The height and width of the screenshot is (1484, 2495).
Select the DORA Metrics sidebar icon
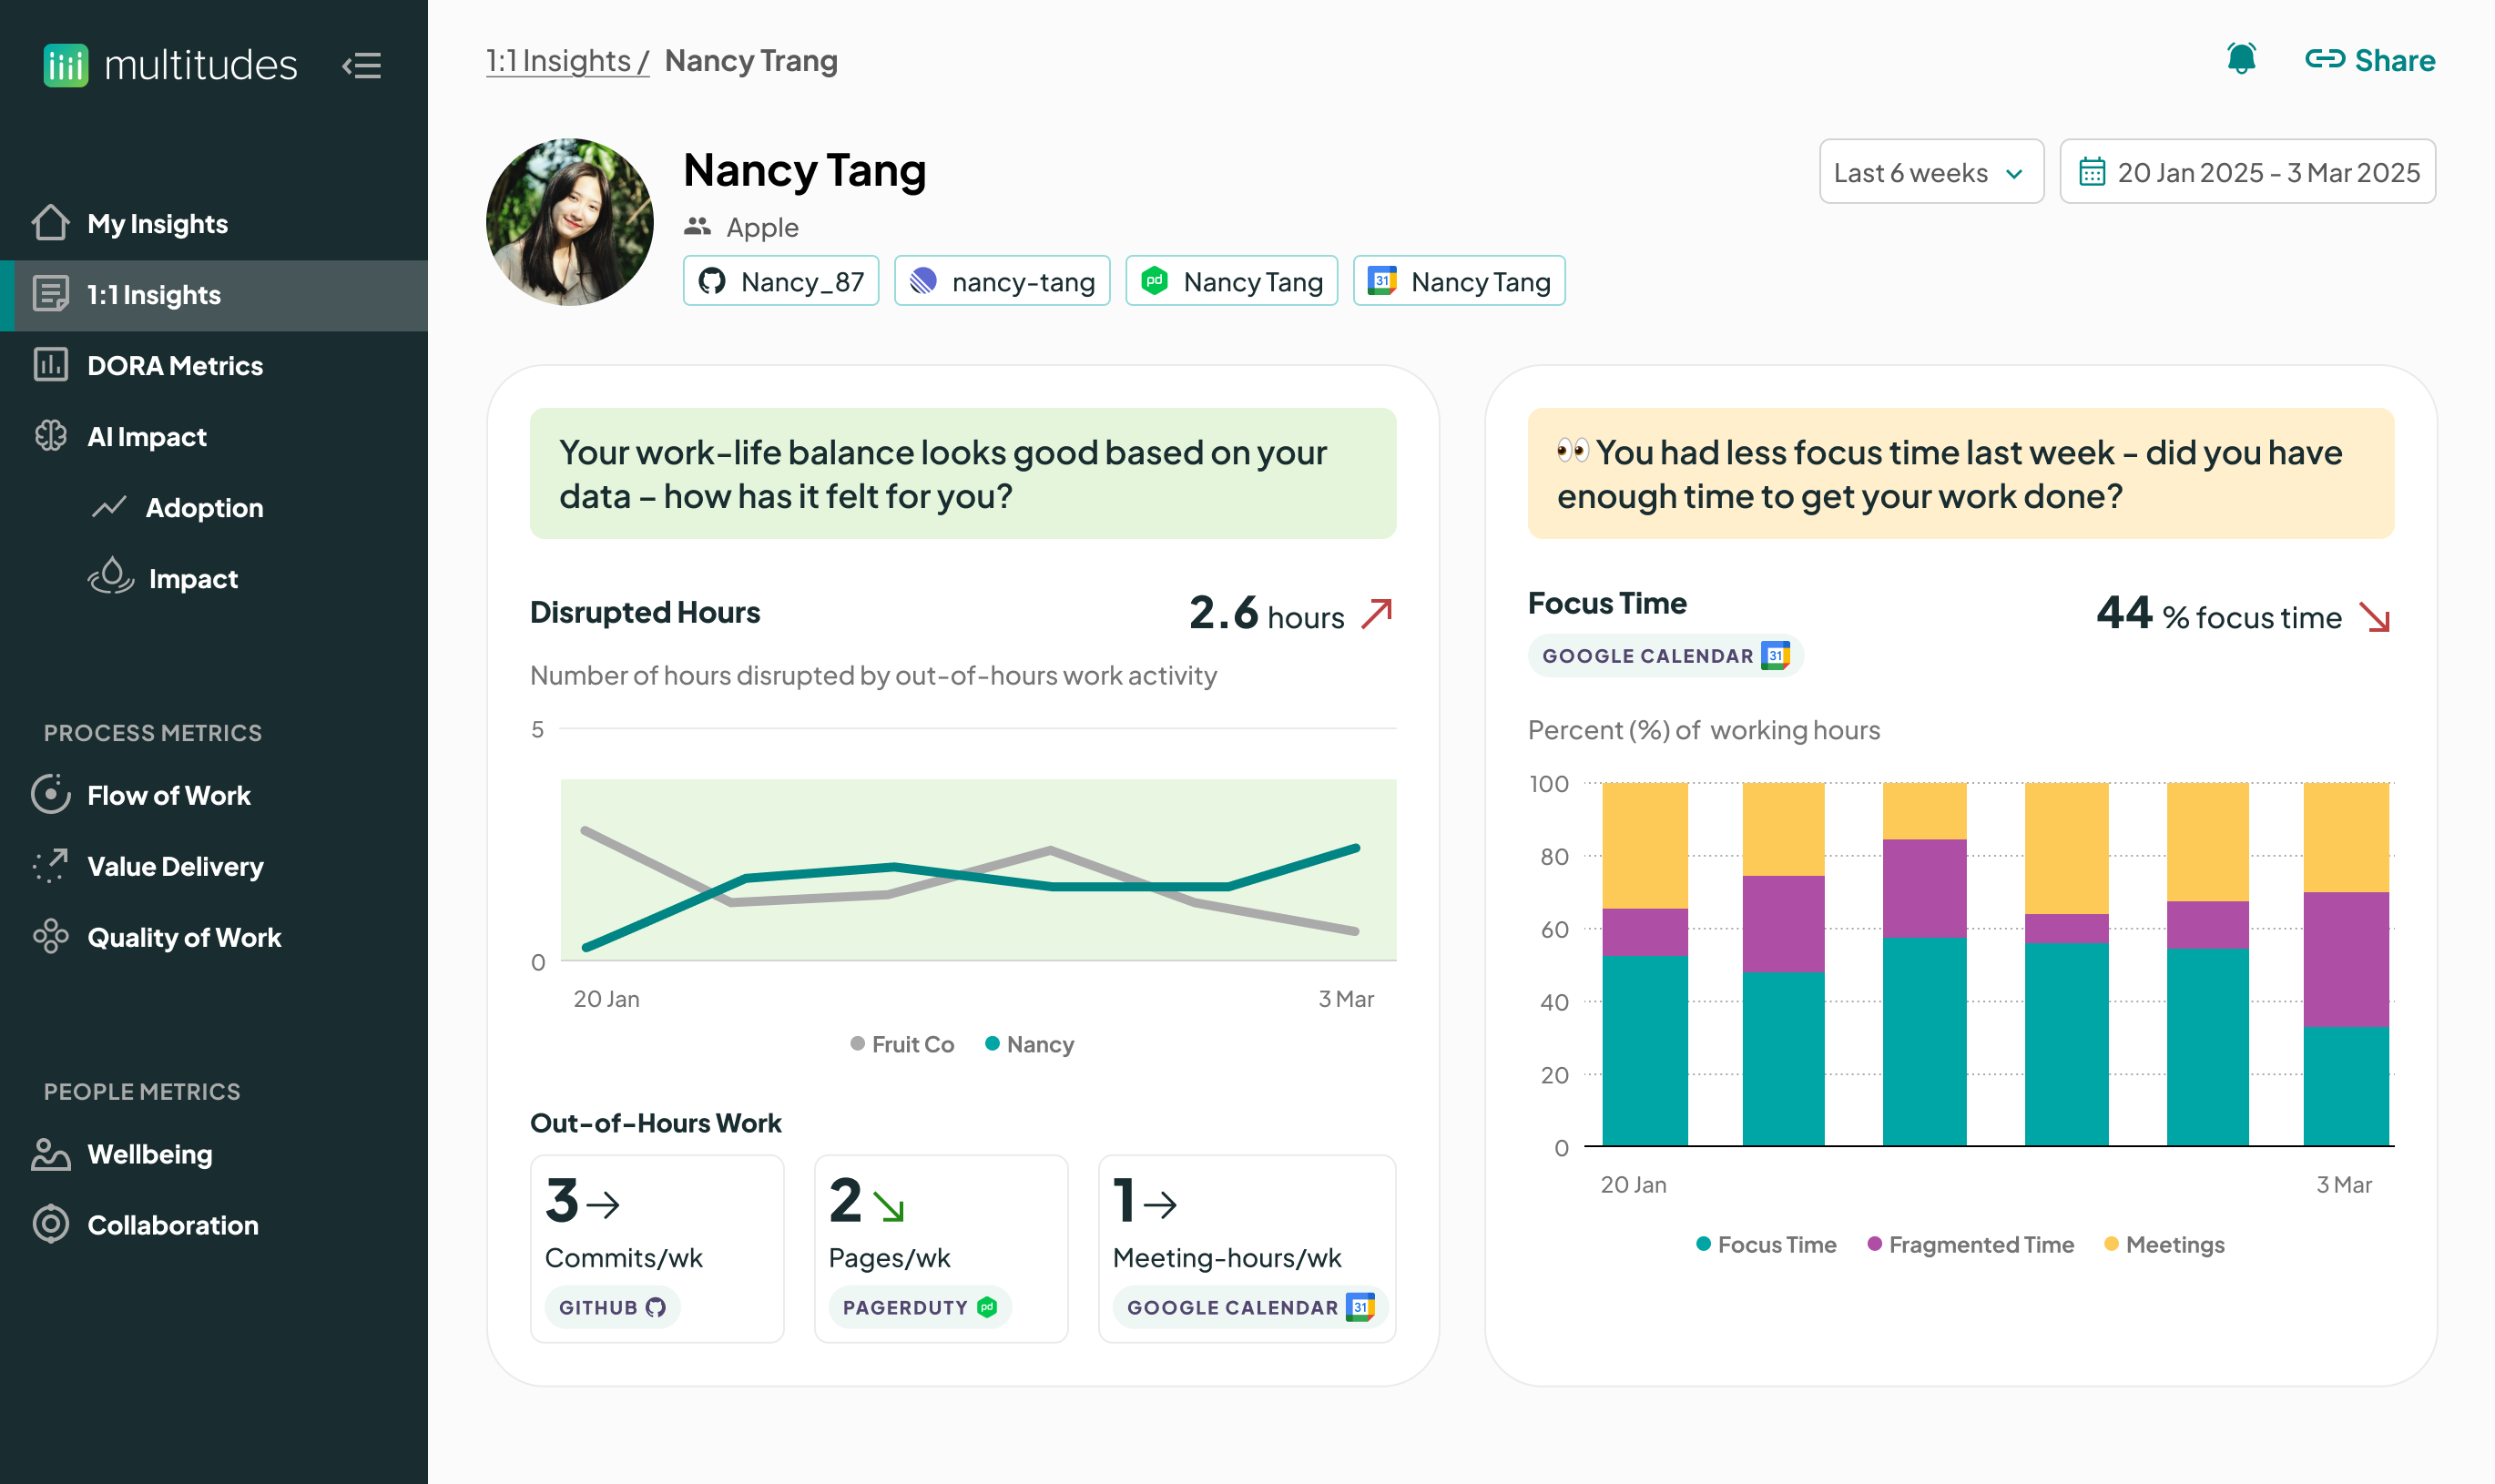coord(49,366)
